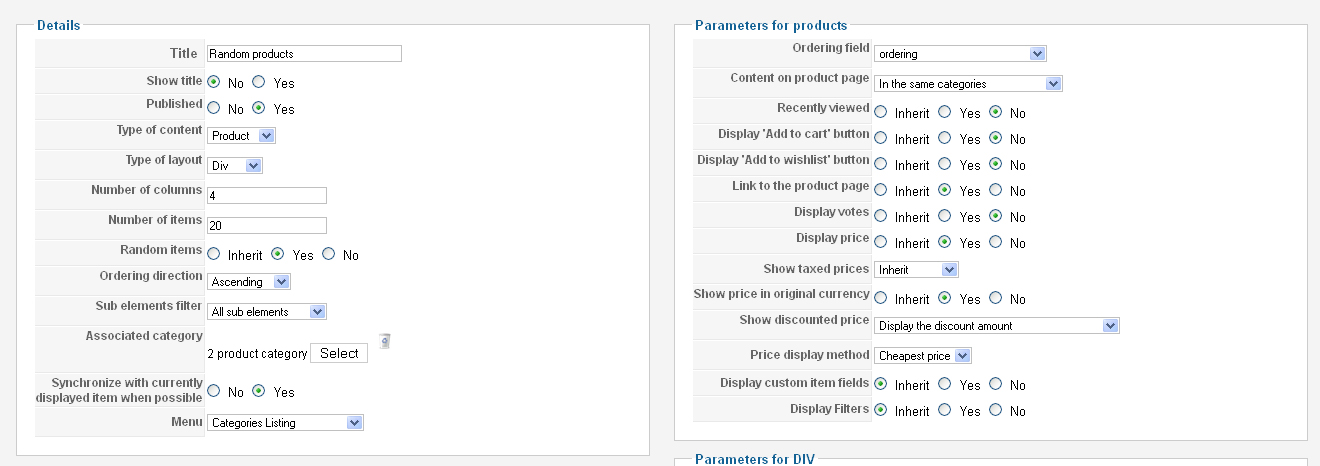Click the Number of items field
The height and width of the screenshot is (466, 1320).
267,226
